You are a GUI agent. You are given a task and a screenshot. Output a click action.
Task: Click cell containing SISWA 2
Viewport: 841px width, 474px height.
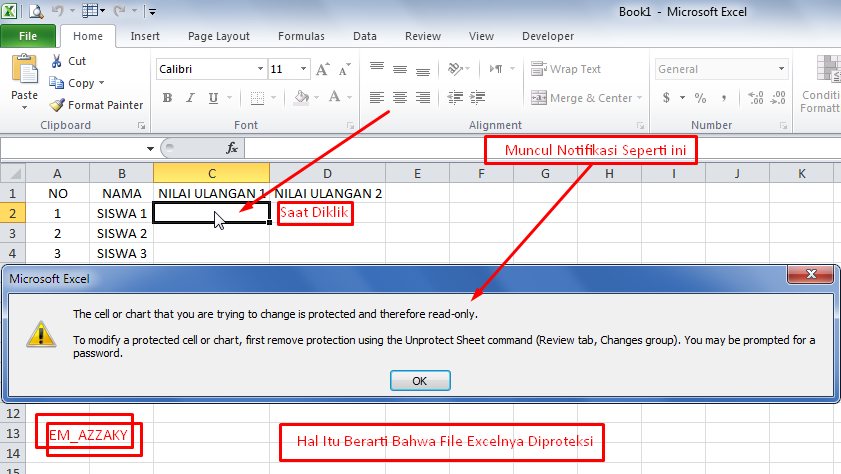click(122, 234)
